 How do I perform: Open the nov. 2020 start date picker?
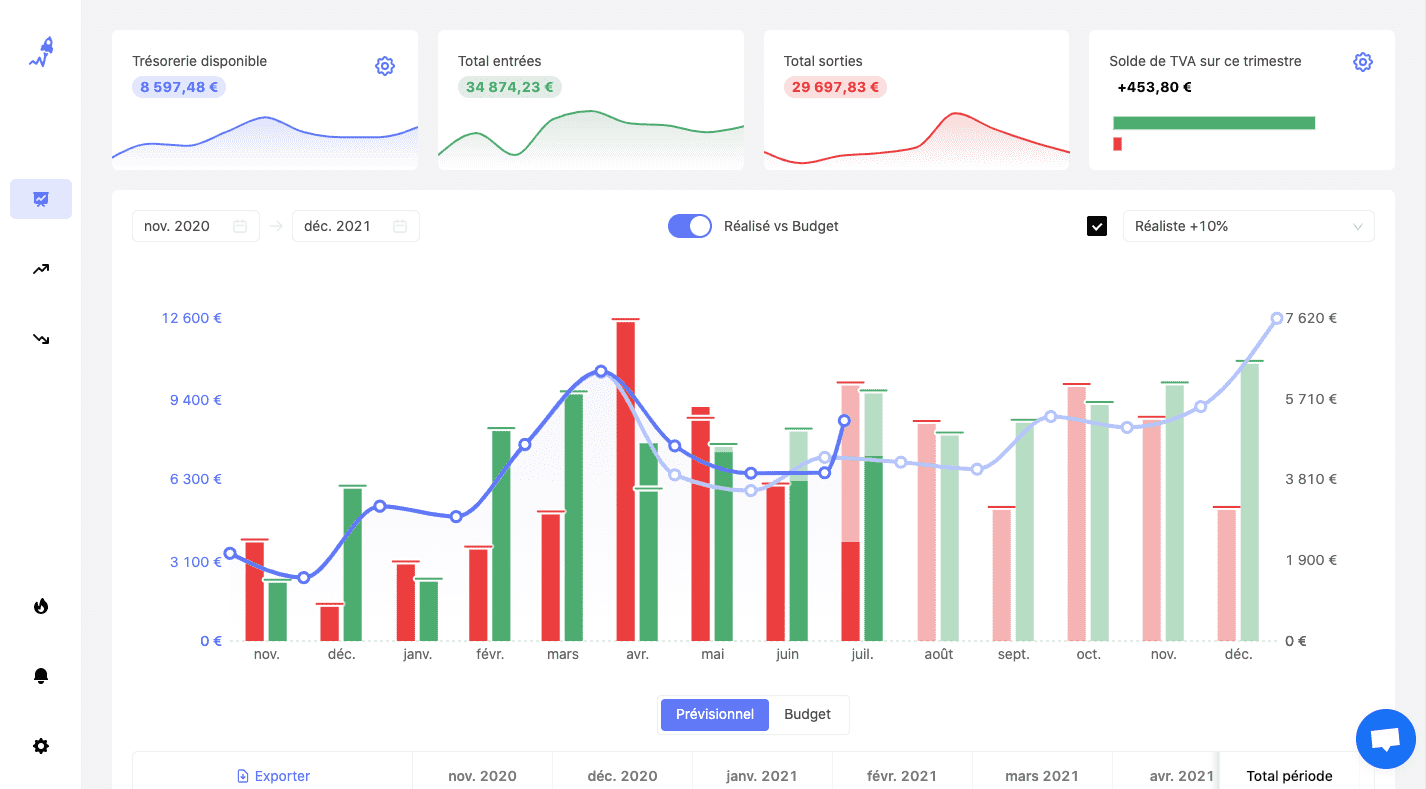pyautogui.click(x=195, y=226)
